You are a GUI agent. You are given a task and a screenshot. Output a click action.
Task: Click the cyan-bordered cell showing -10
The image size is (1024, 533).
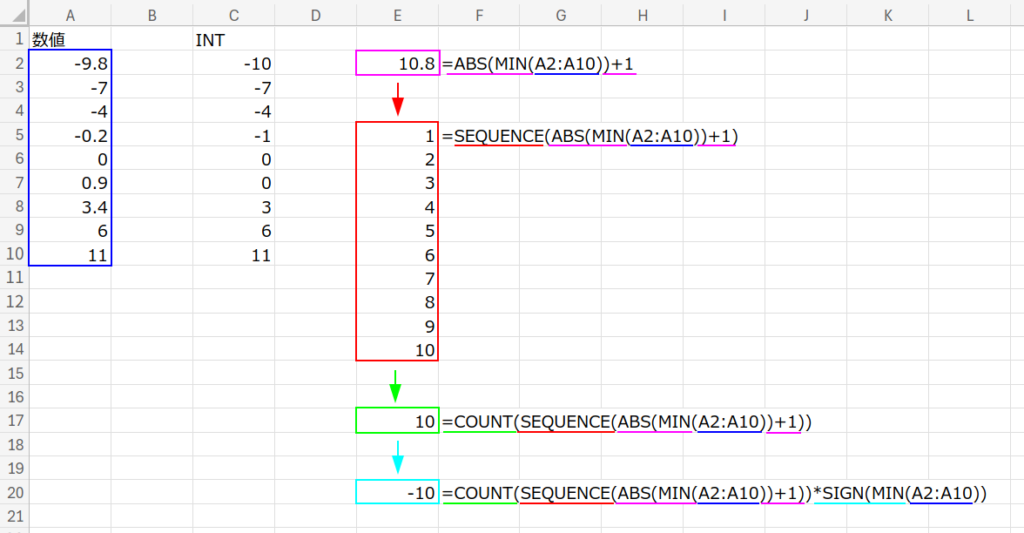click(x=397, y=492)
